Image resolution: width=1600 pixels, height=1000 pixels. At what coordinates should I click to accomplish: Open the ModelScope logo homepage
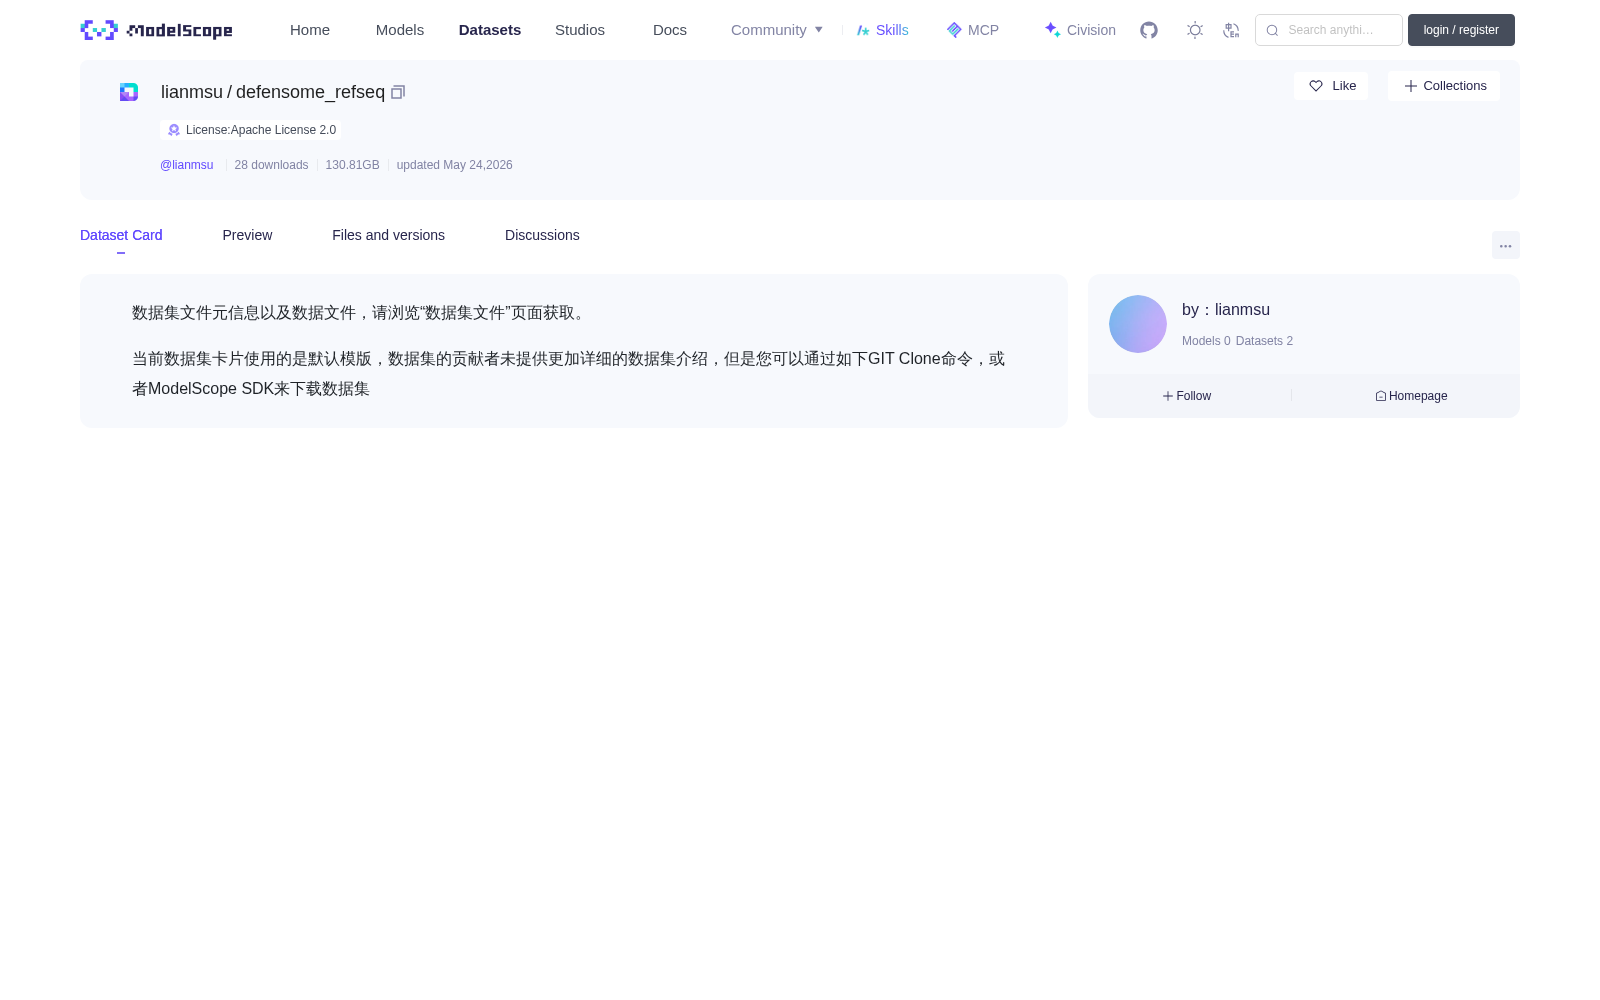point(156,30)
